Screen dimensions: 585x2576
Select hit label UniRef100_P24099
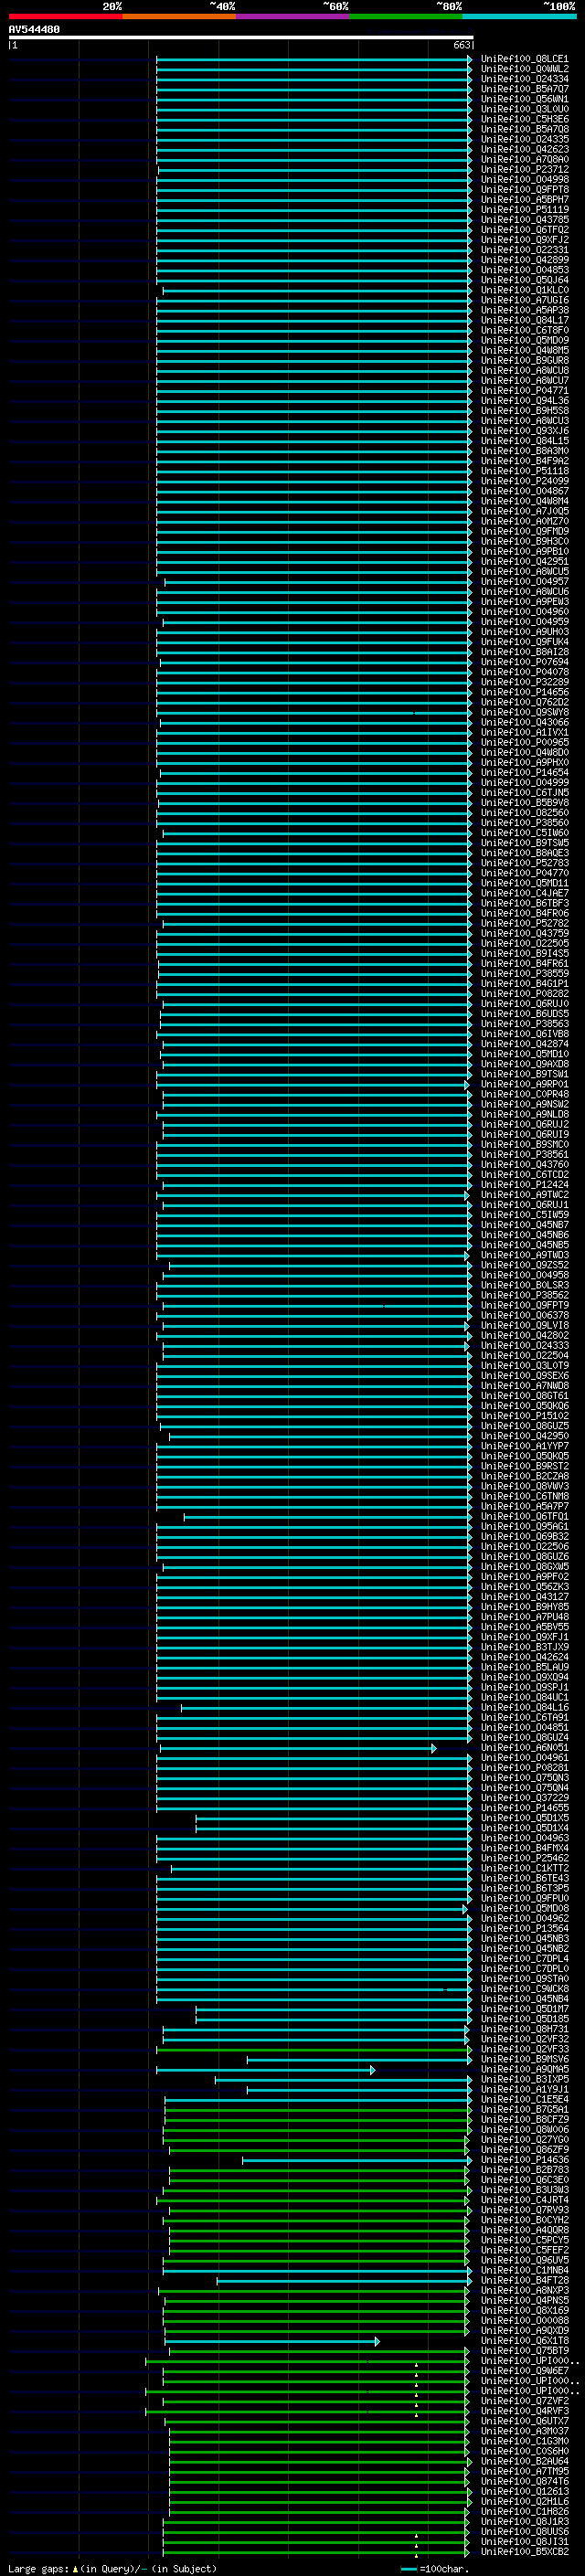(x=524, y=481)
